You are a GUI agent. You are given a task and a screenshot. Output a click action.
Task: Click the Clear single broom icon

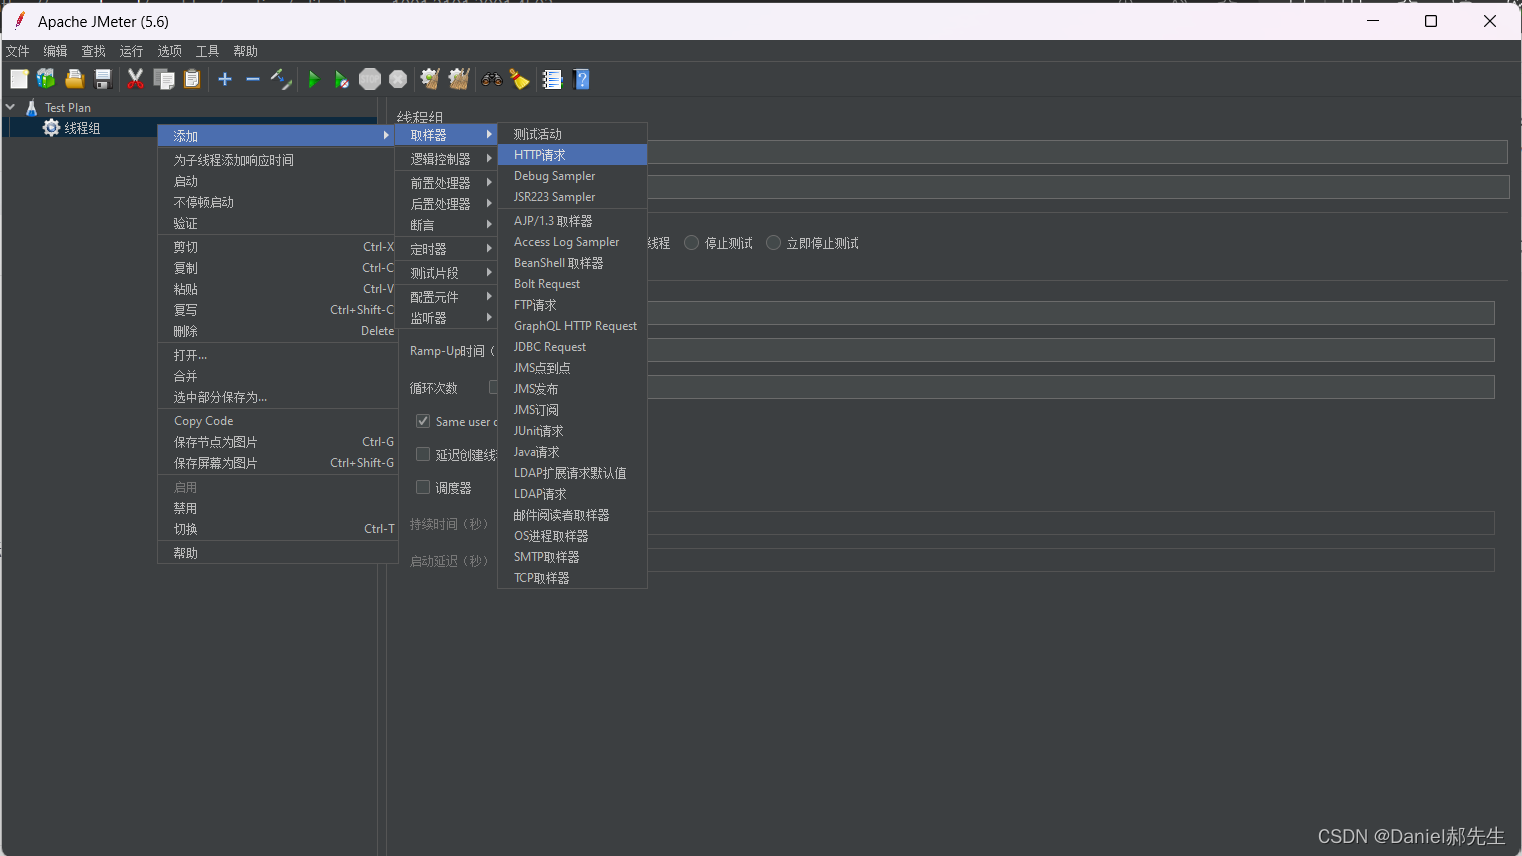(430, 79)
